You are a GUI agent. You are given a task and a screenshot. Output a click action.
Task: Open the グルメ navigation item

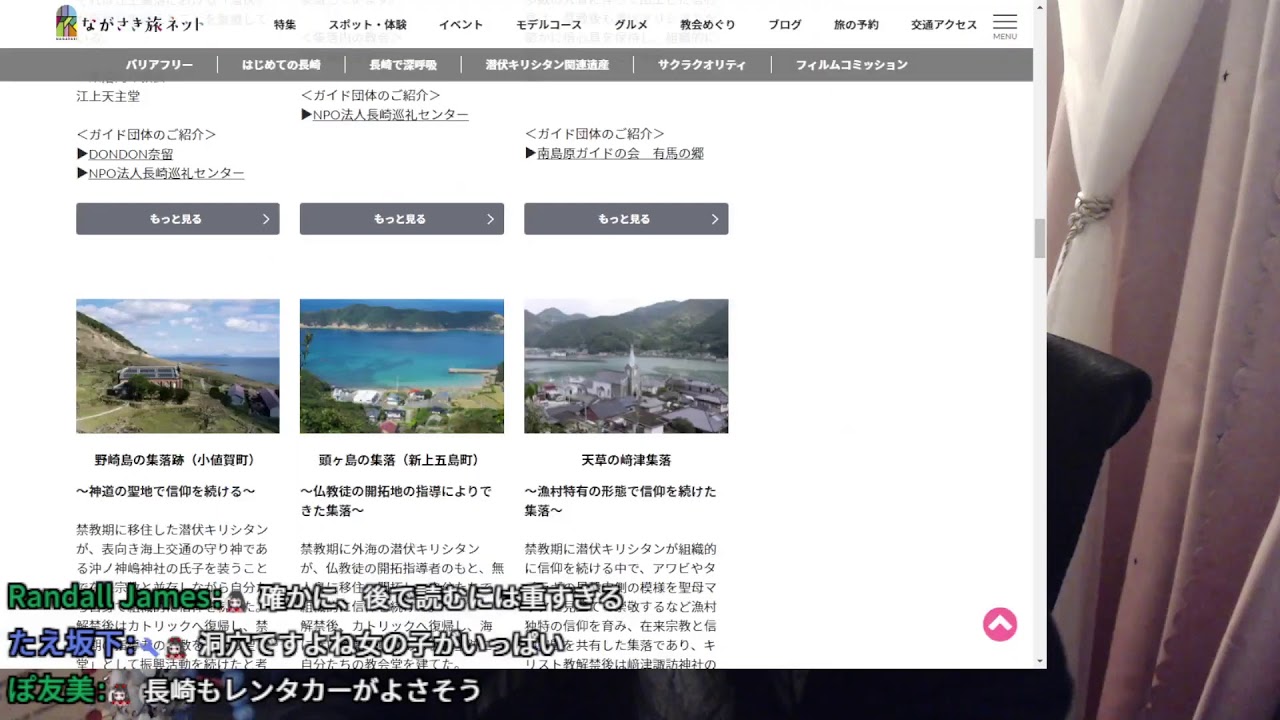point(630,25)
